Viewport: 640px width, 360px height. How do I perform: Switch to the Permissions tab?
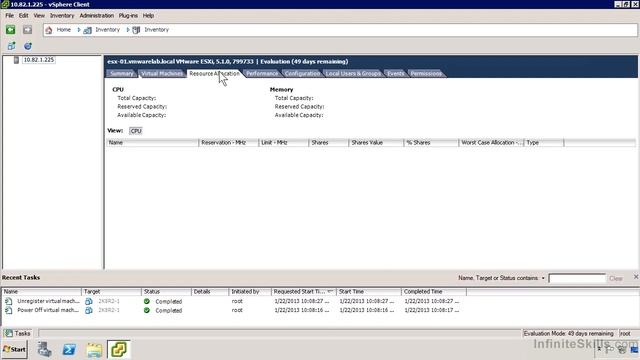[x=426, y=73]
